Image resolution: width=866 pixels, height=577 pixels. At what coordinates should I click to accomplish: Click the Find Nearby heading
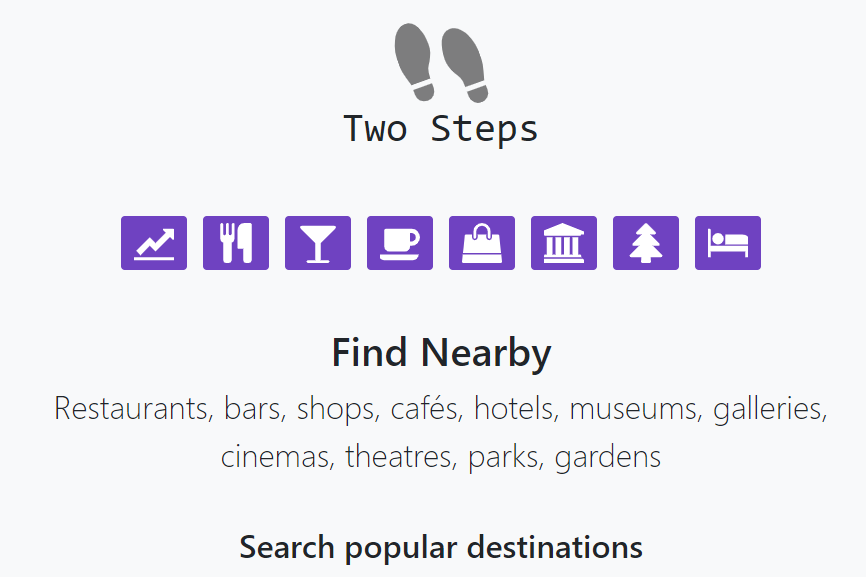click(441, 353)
